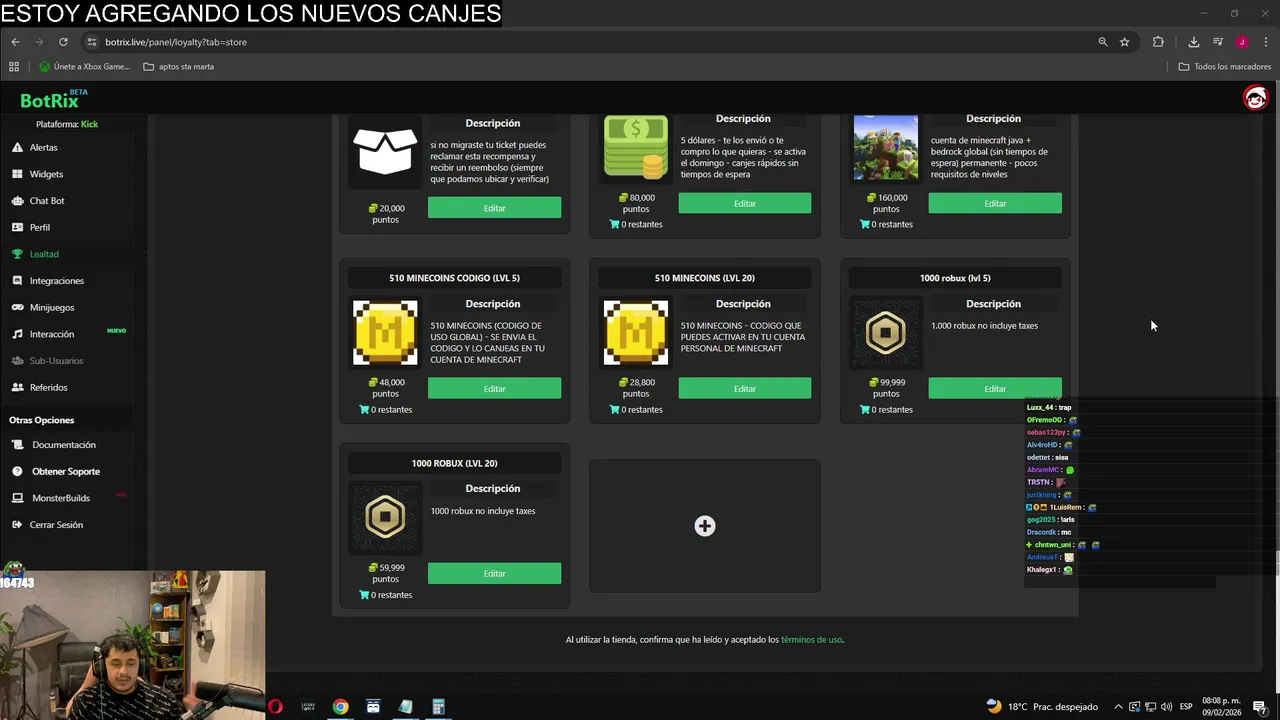
Task: Click the '1000 ROBUX (LVL 20)' title
Action: [x=454, y=463]
